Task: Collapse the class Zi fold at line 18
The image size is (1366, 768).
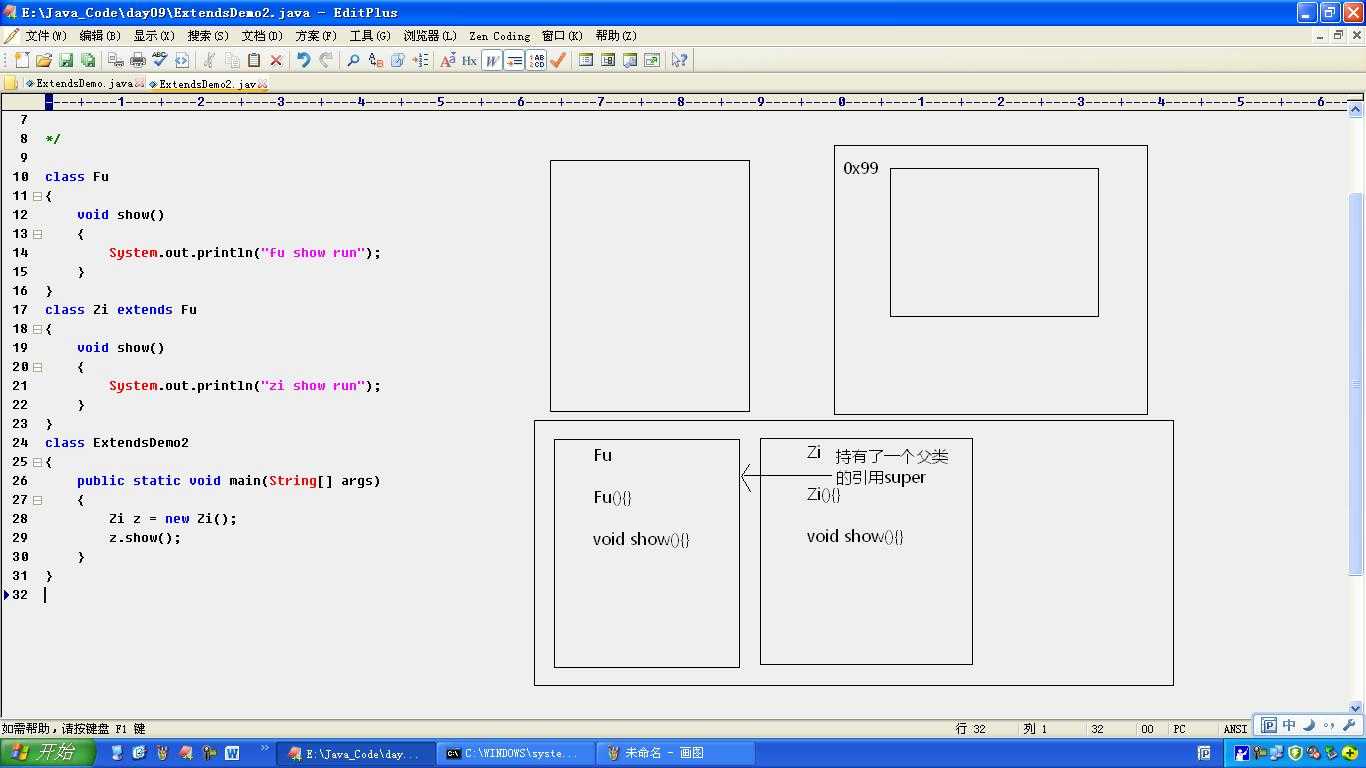Action: [x=37, y=329]
